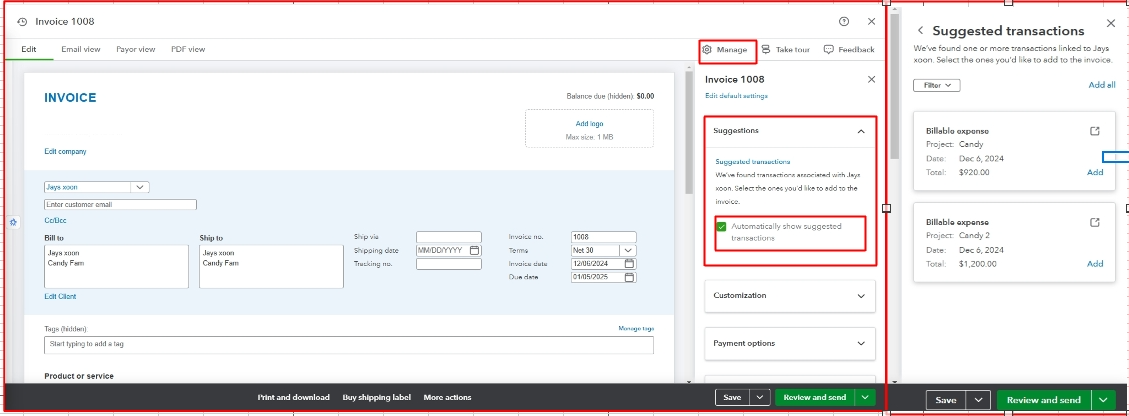Click Print and download
The image size is (1129, 416).
[x=294, y=397]
